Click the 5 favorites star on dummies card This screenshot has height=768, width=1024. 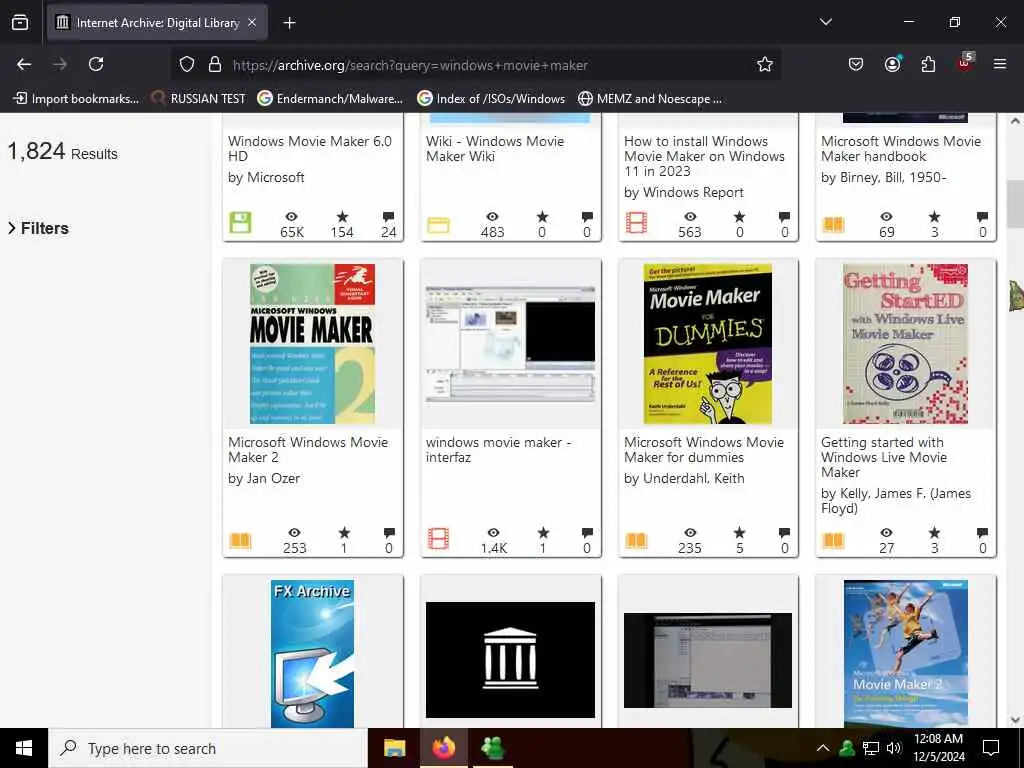tap(739, 532)
